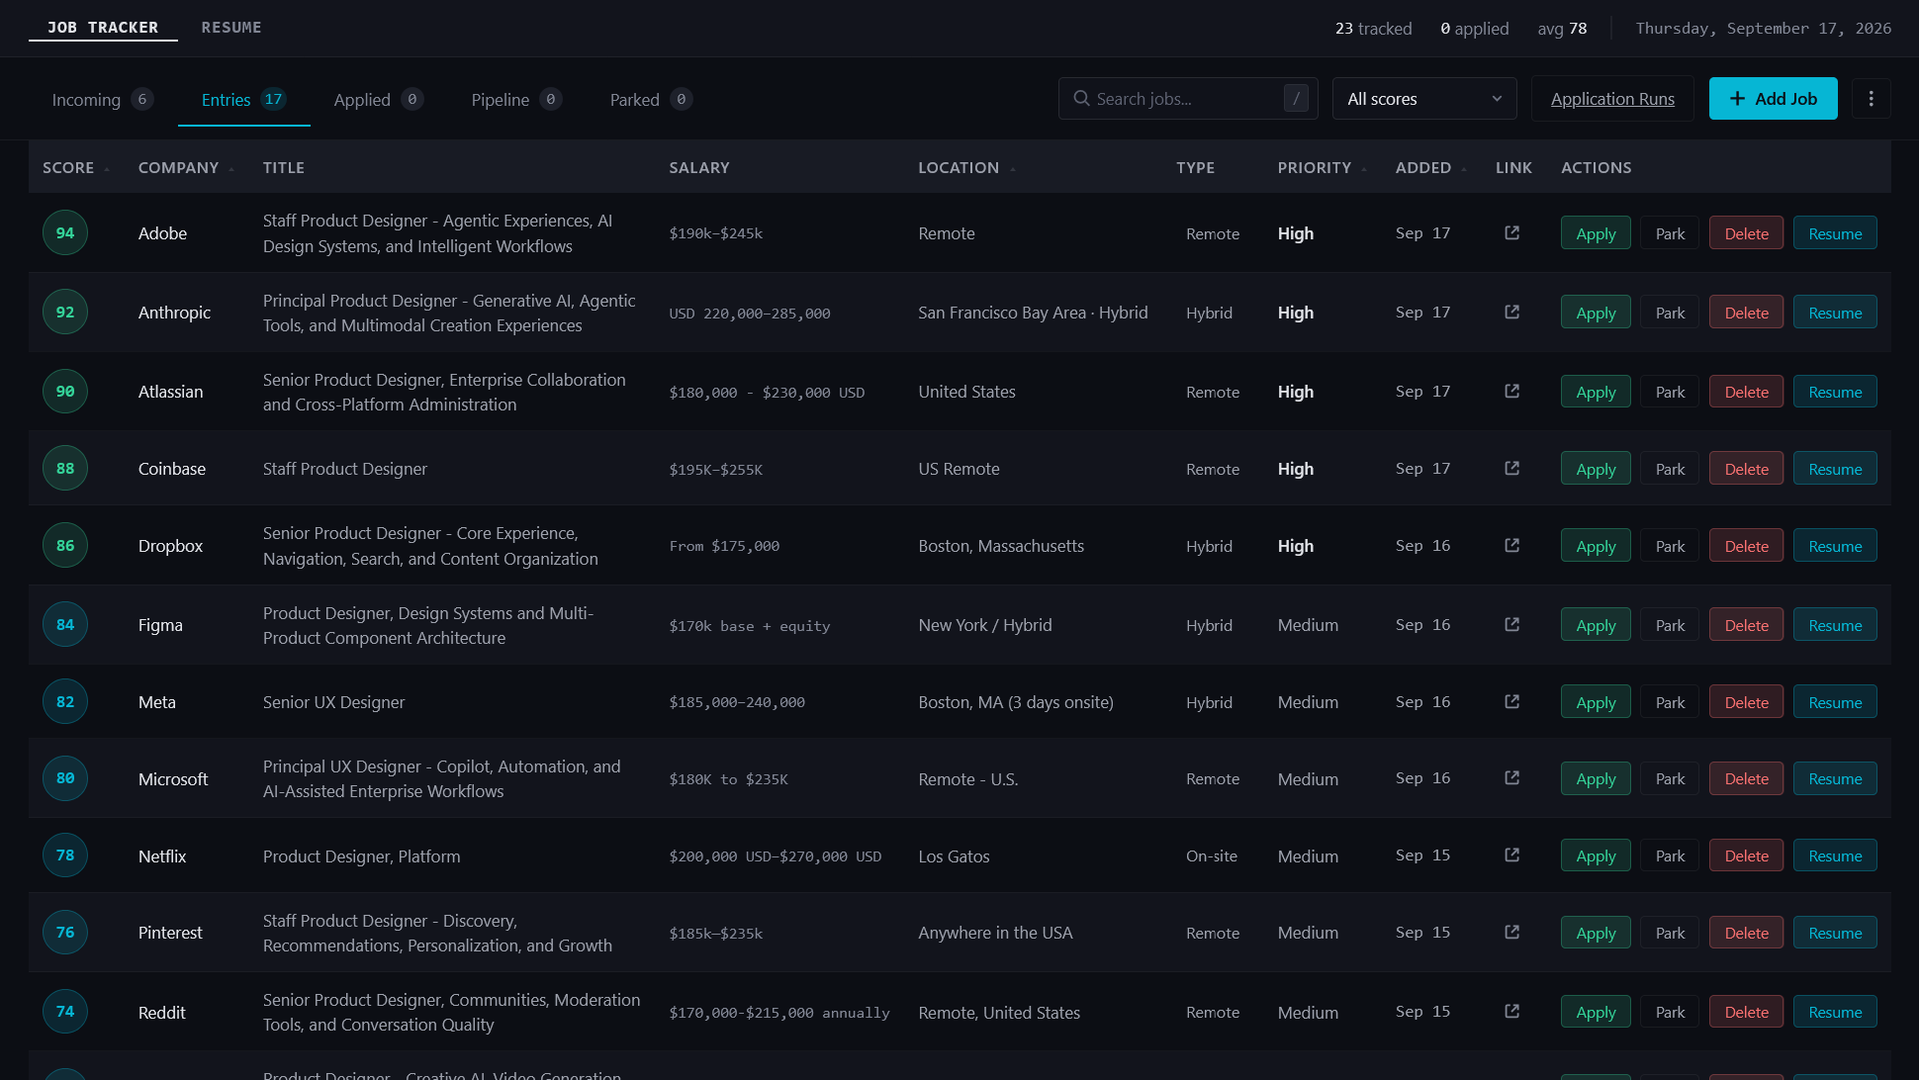Apply to the Netflix job
This screenshot has width=1920, height=1080.
1595,855
